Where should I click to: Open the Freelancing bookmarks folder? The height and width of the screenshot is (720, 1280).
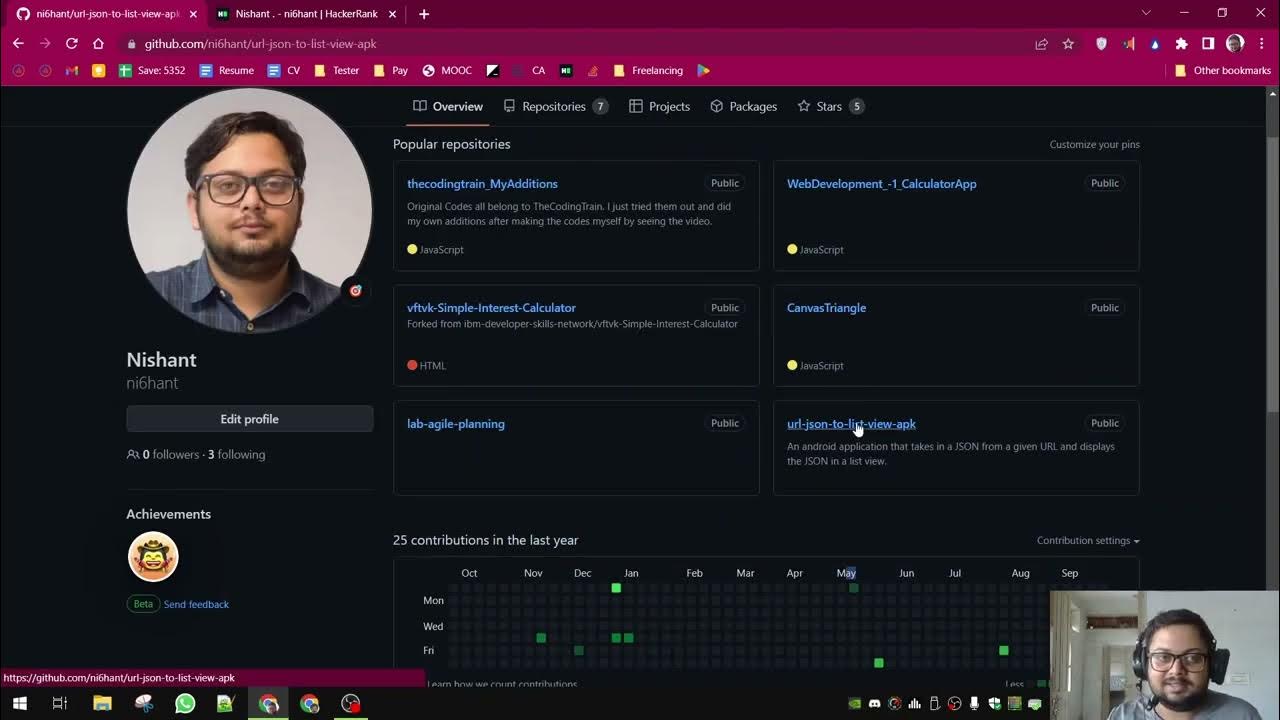[649, 71]
